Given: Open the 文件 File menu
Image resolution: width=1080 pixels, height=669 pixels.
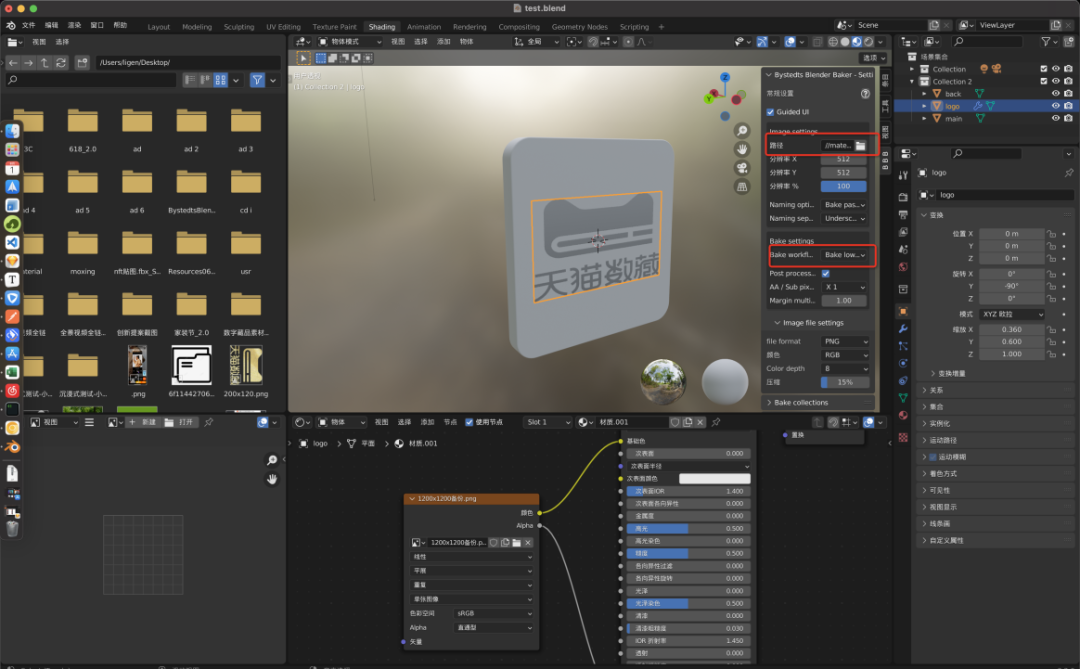Looking at the screenshot, I should (29, 25).
